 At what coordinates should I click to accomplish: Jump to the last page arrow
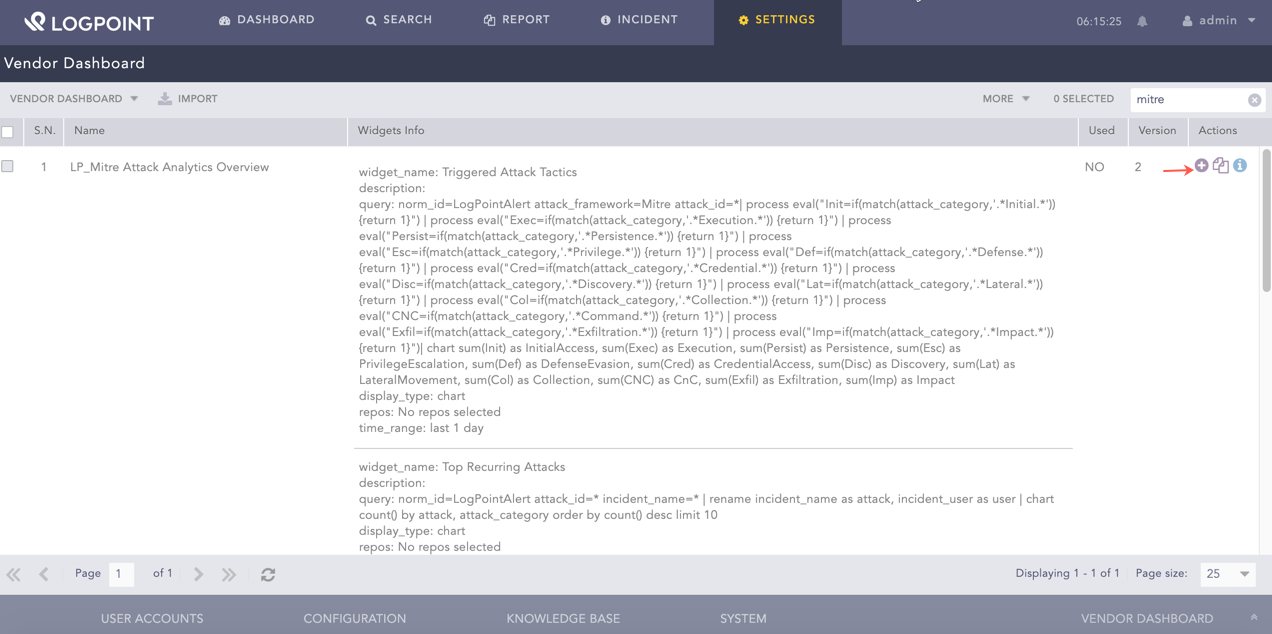coord(229,574)
